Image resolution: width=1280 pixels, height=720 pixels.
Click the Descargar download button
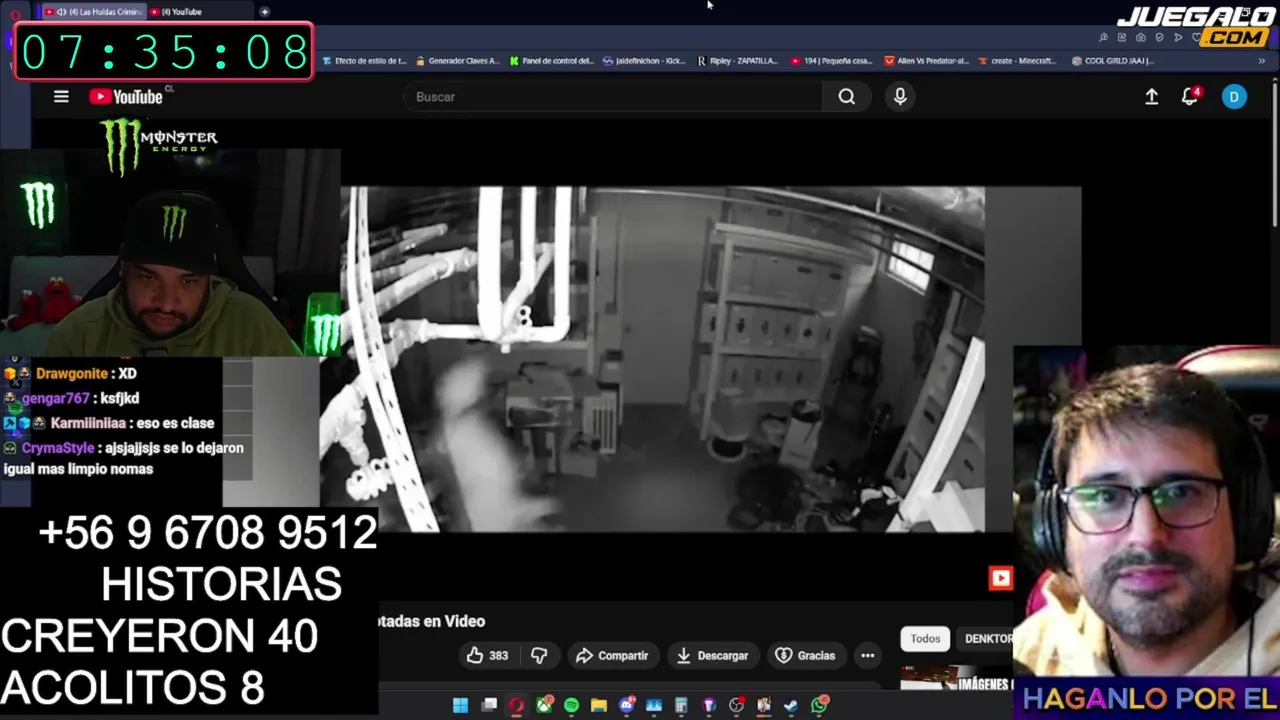point(712,656)
